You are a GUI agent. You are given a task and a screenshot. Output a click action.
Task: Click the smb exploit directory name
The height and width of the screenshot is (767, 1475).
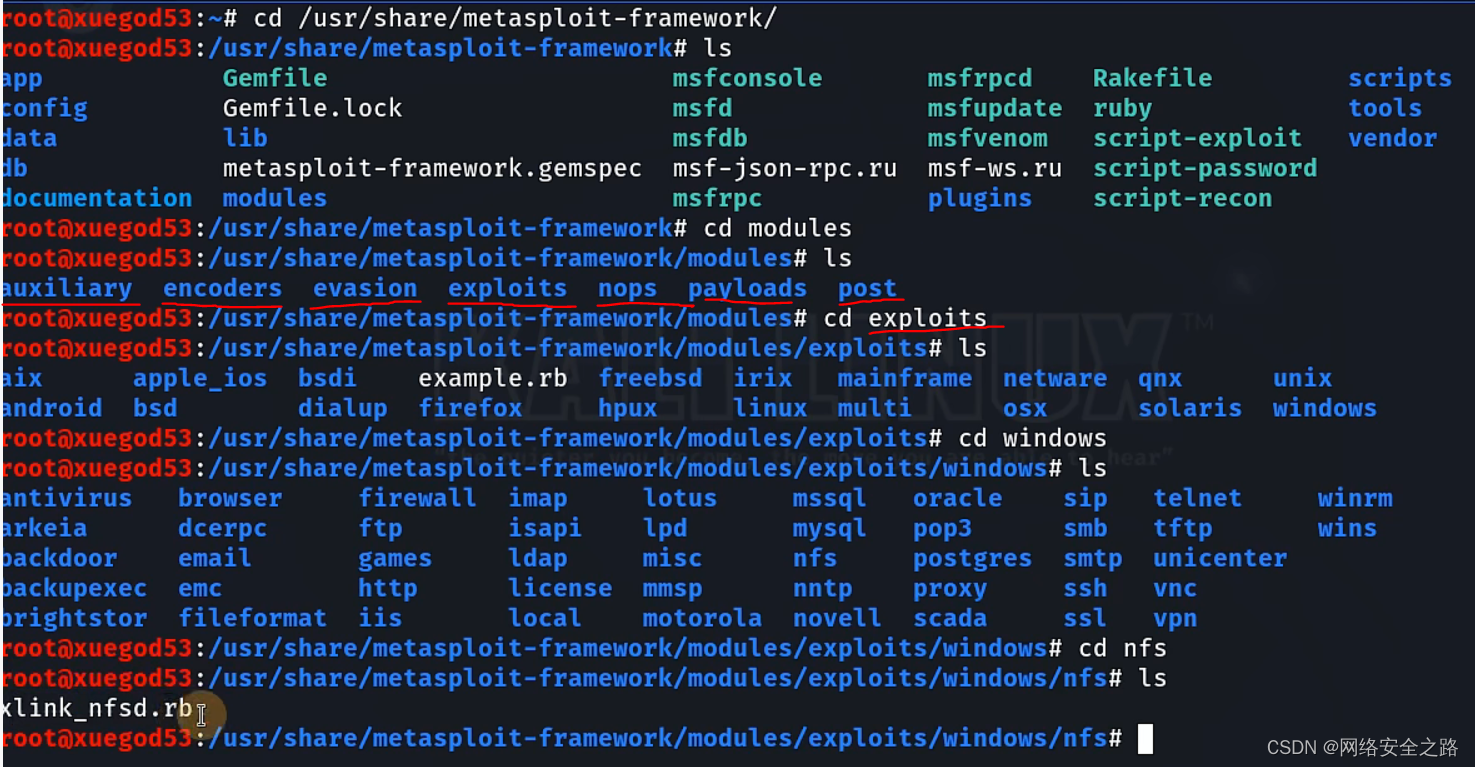(1085, 527)
